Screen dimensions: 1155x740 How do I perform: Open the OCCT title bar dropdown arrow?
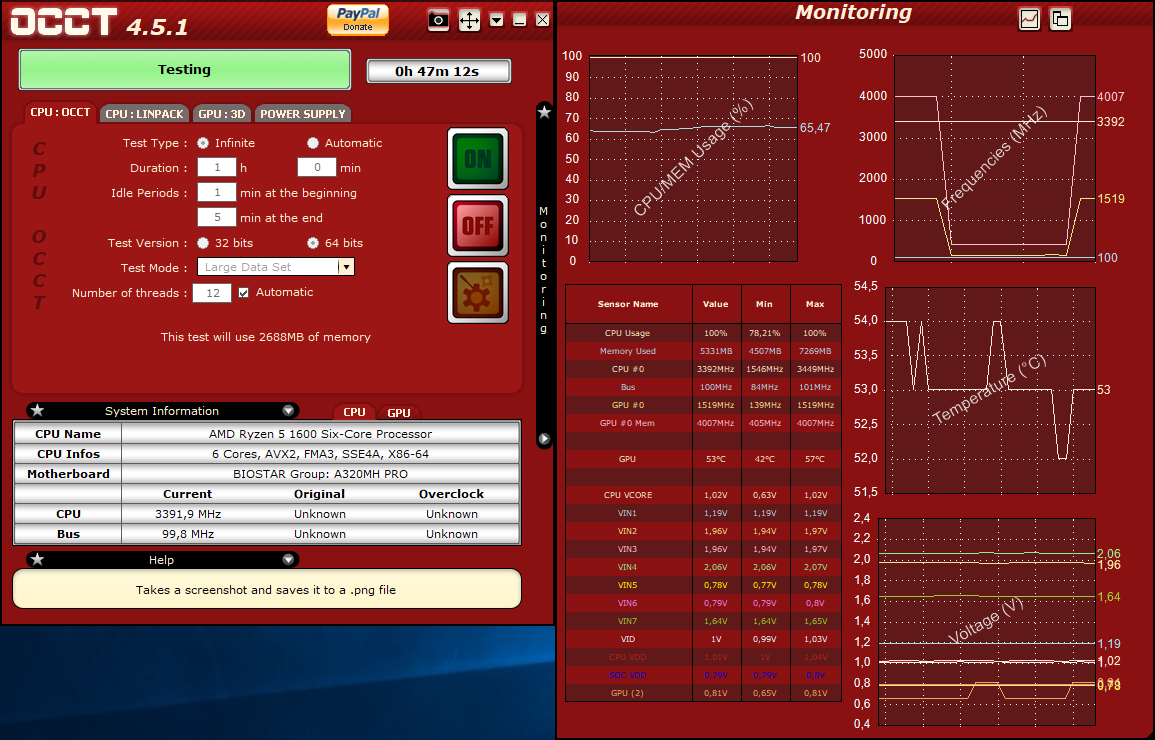(x=496, y=20)
